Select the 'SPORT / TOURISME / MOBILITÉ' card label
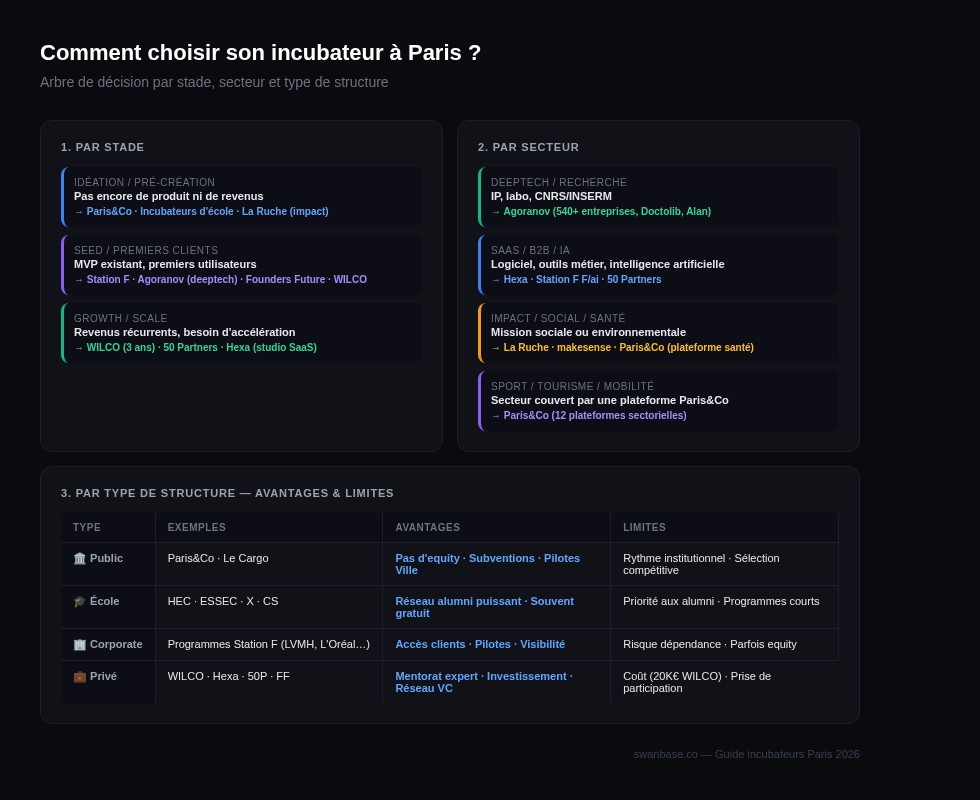The height and width of the screenshot is (800, 980). point(572,387)
